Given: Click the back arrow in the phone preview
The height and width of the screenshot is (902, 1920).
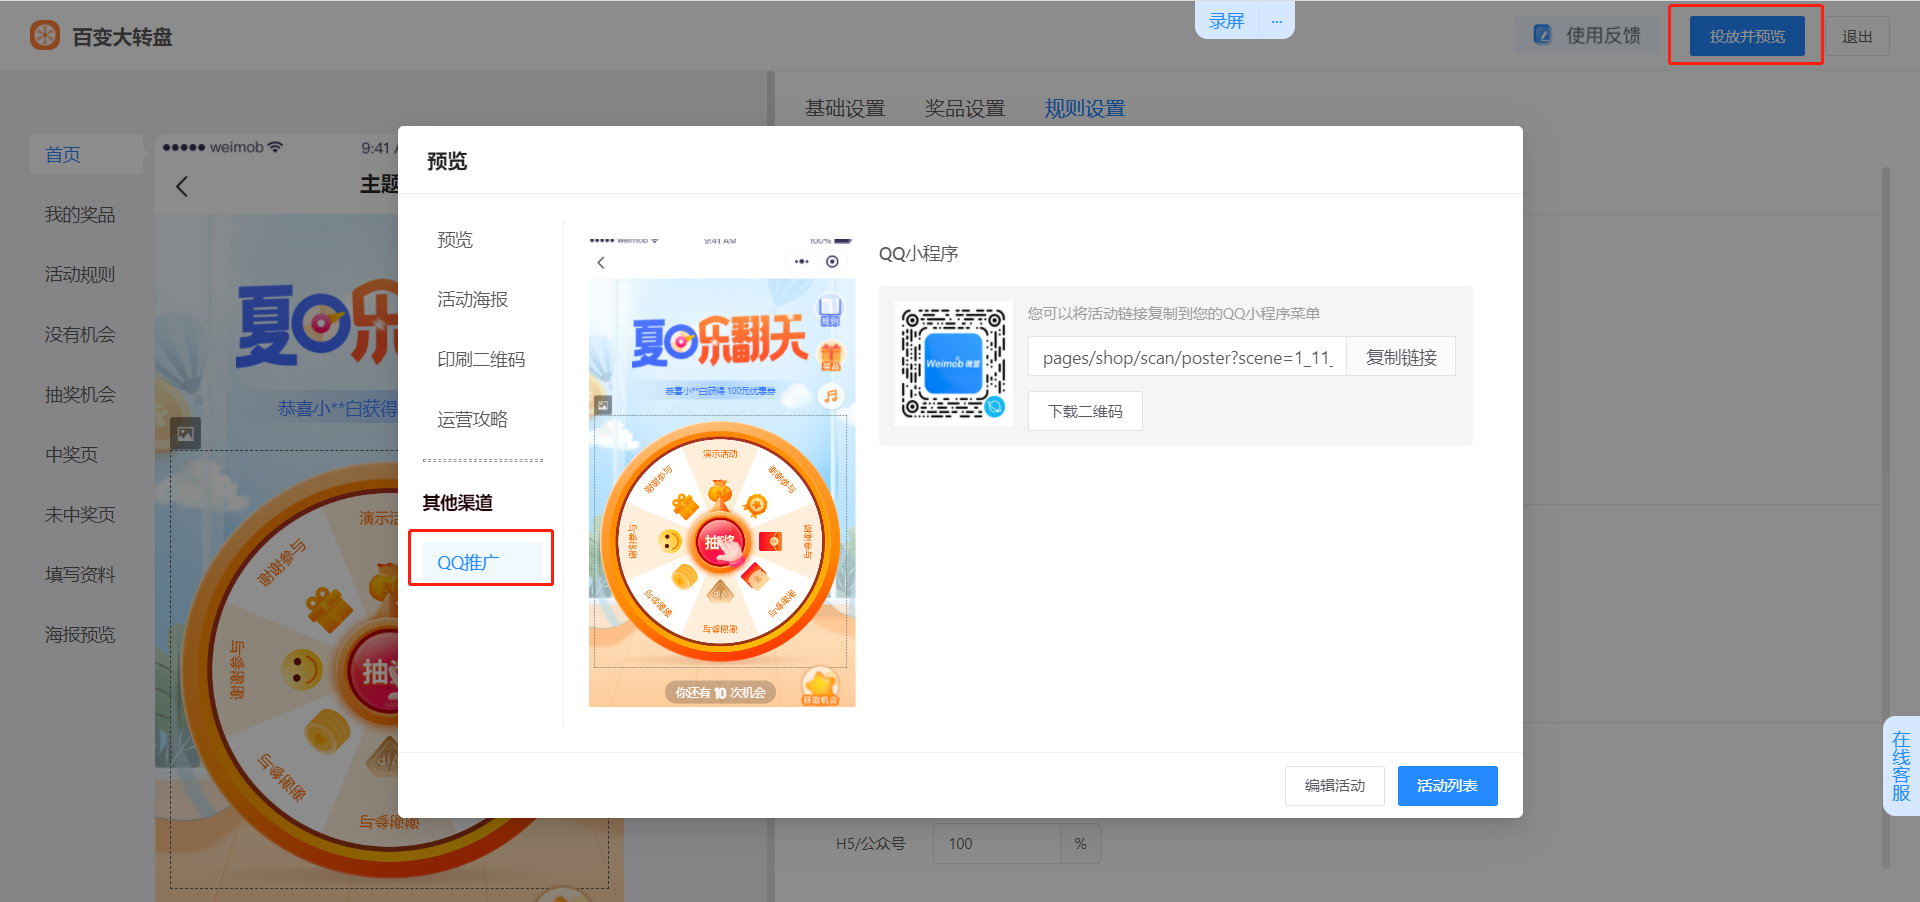Looking at the screenshot, I should [601, 262].
